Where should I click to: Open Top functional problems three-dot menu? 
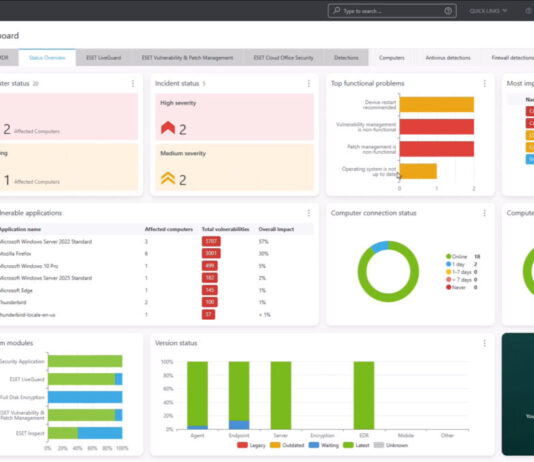484,83
